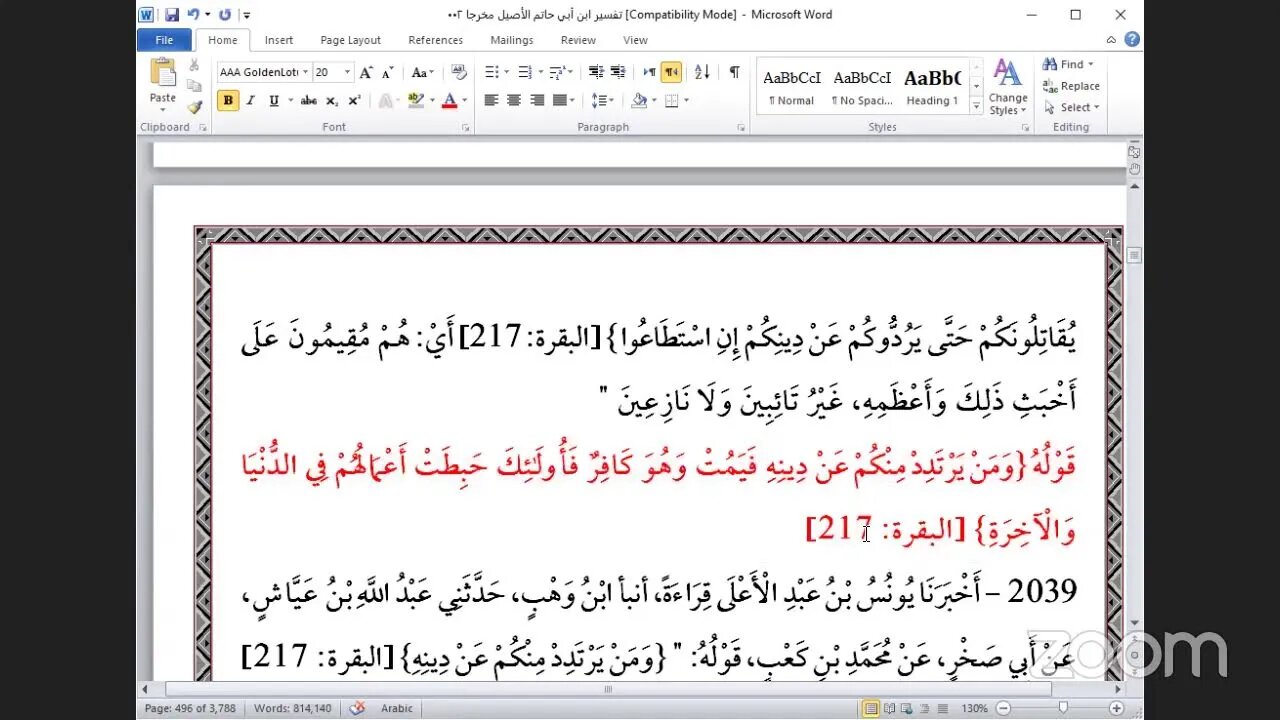
Task: Click the Paste clipboard icon
Action: (162, 73)
